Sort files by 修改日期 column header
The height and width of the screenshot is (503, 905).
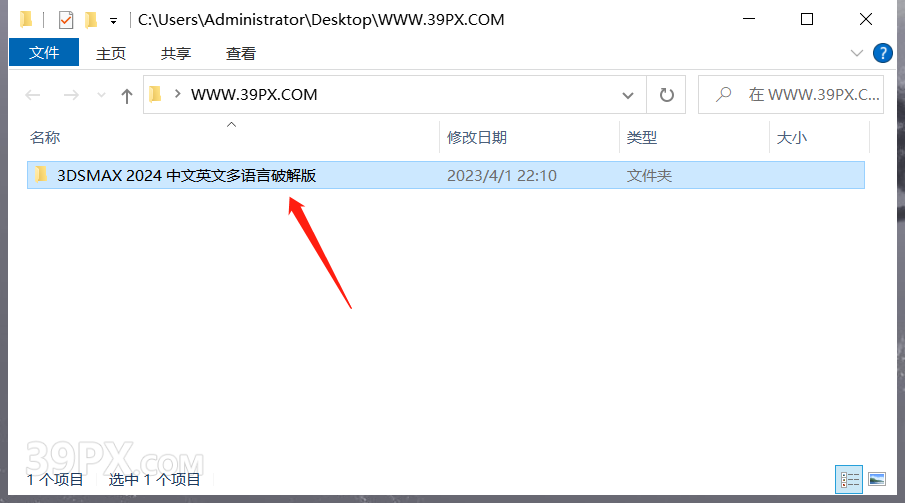click(x=477, y=137)
